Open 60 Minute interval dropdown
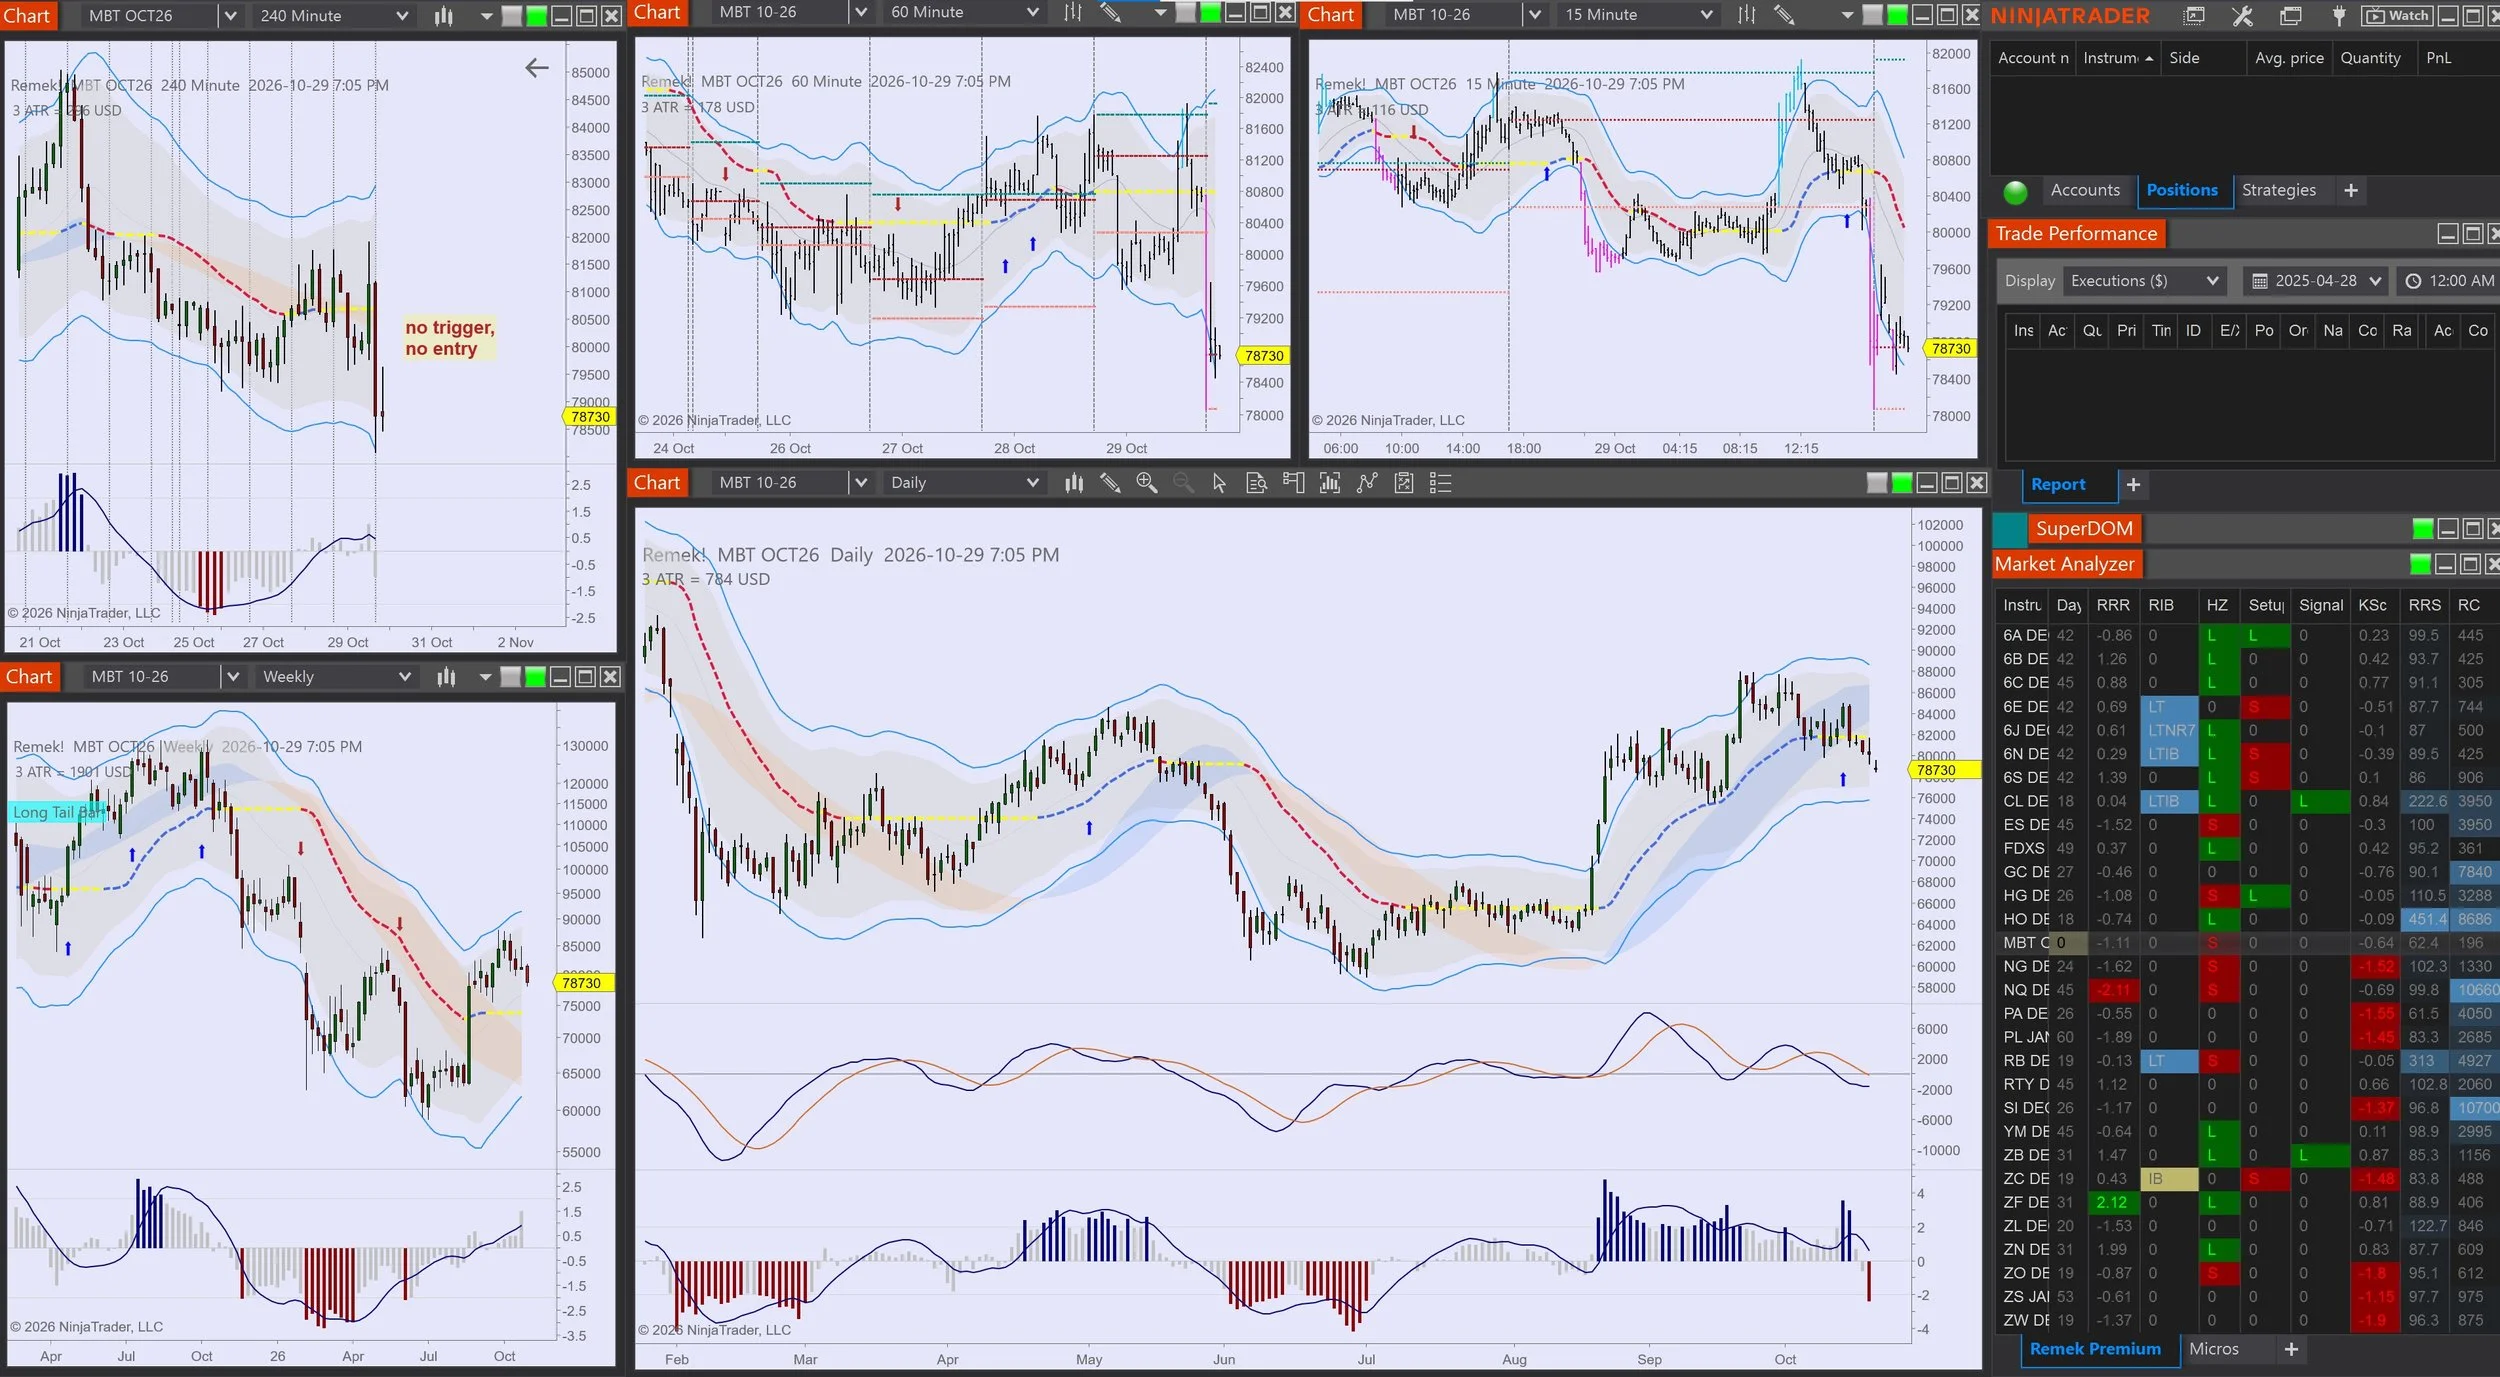2500x1377 pixels. coord(965,13)
